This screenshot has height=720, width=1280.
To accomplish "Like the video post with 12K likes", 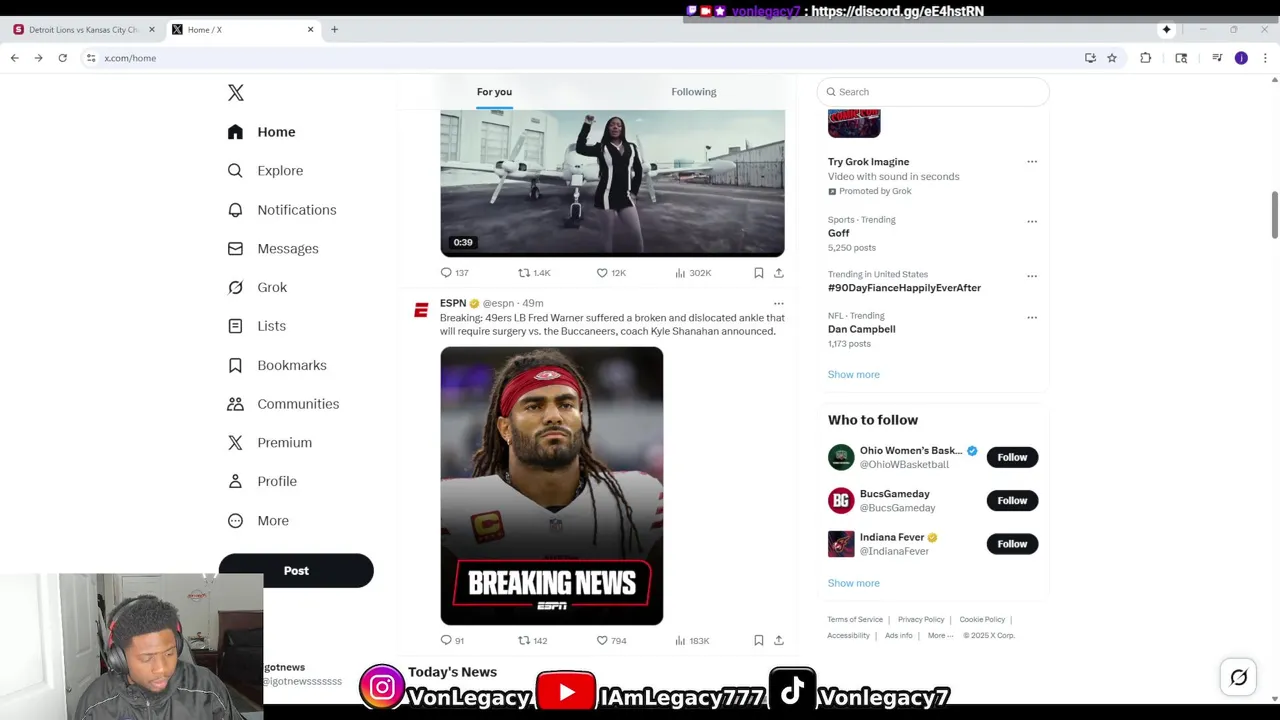I will pyautogui.click(x=611, y=273).
